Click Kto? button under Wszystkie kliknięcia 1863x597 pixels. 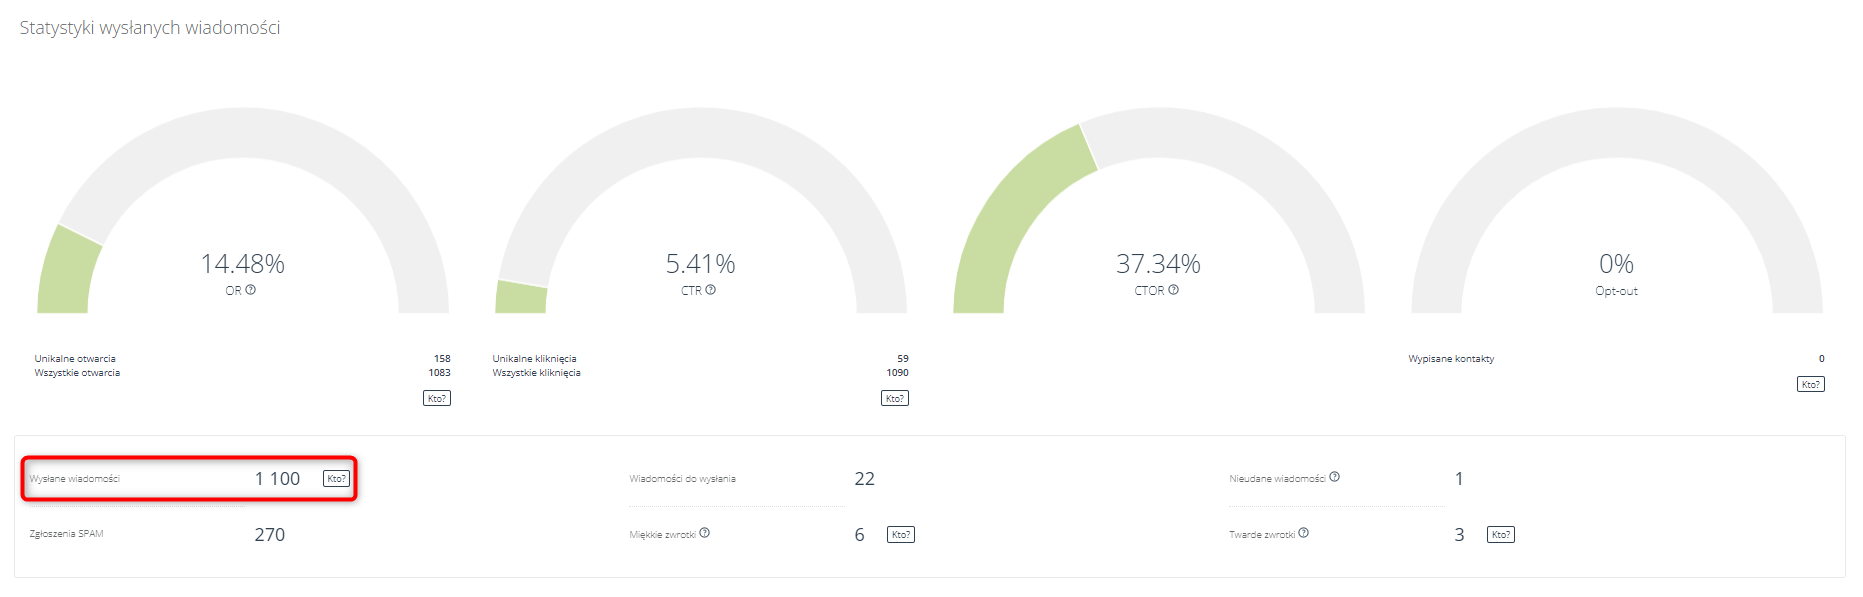coord(895,398)
